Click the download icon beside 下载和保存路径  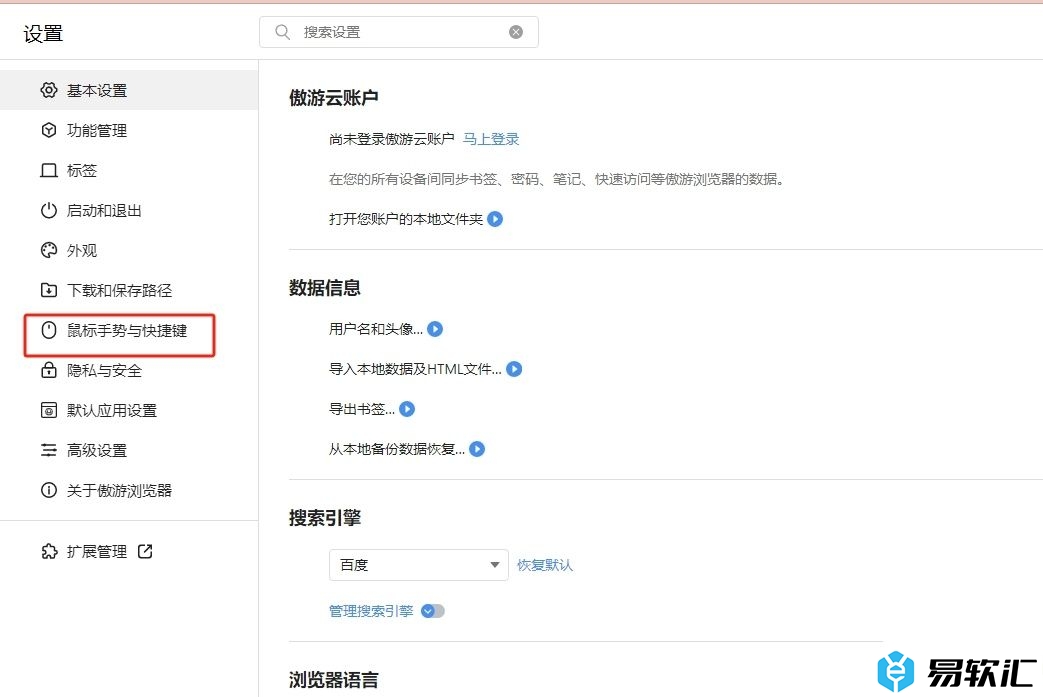49,290
